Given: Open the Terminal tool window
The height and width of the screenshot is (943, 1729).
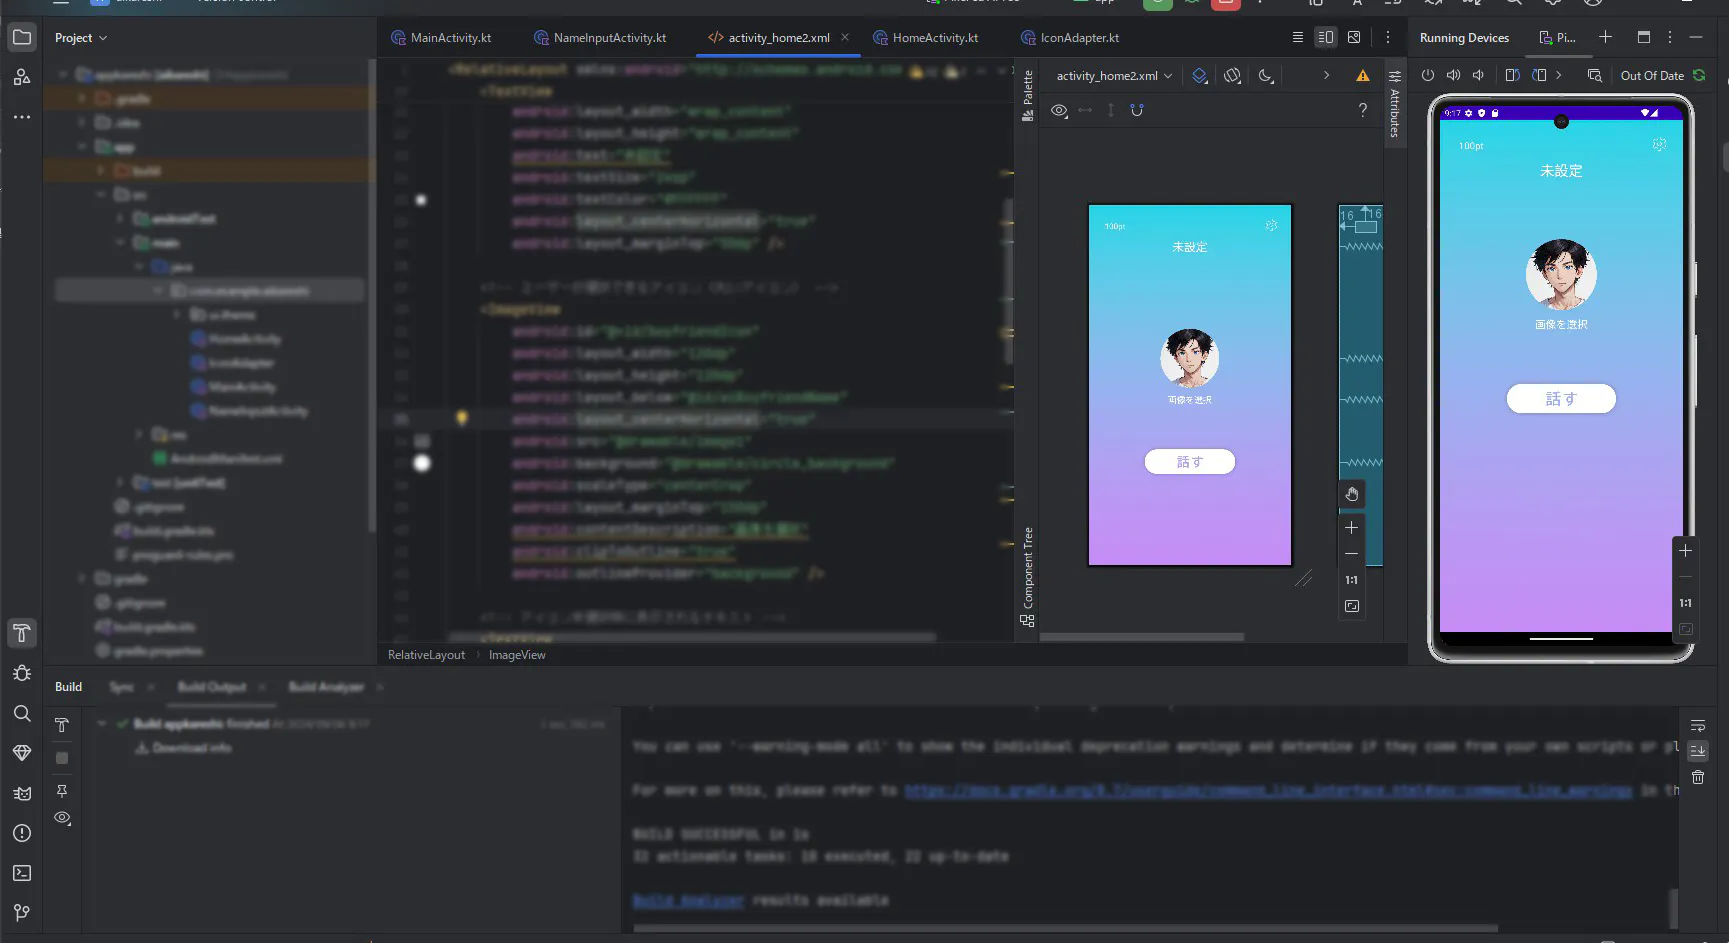Looking at the screenshot, I should pos(21,873).
